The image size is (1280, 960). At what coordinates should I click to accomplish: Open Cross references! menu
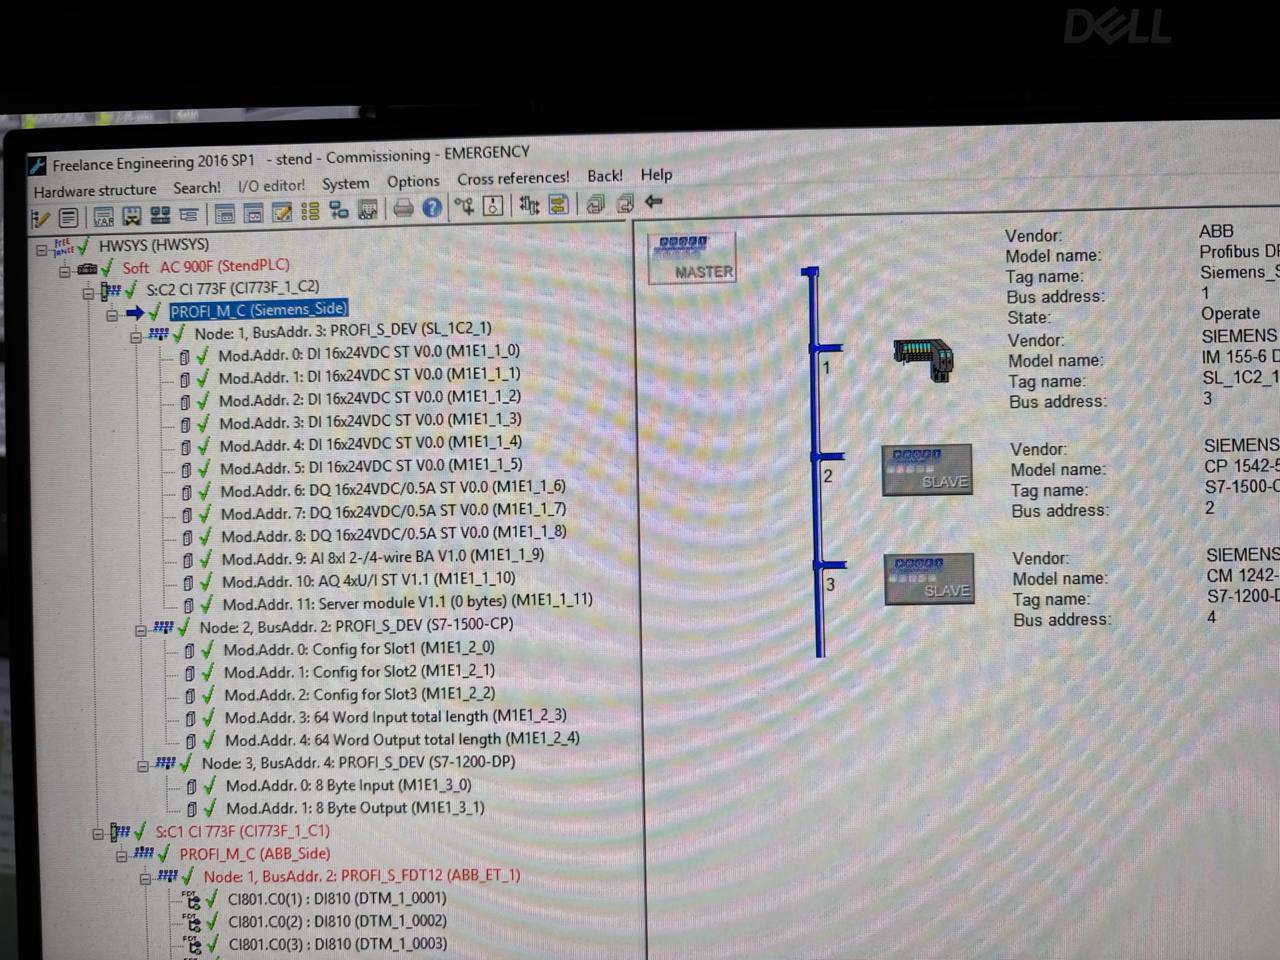513,178
